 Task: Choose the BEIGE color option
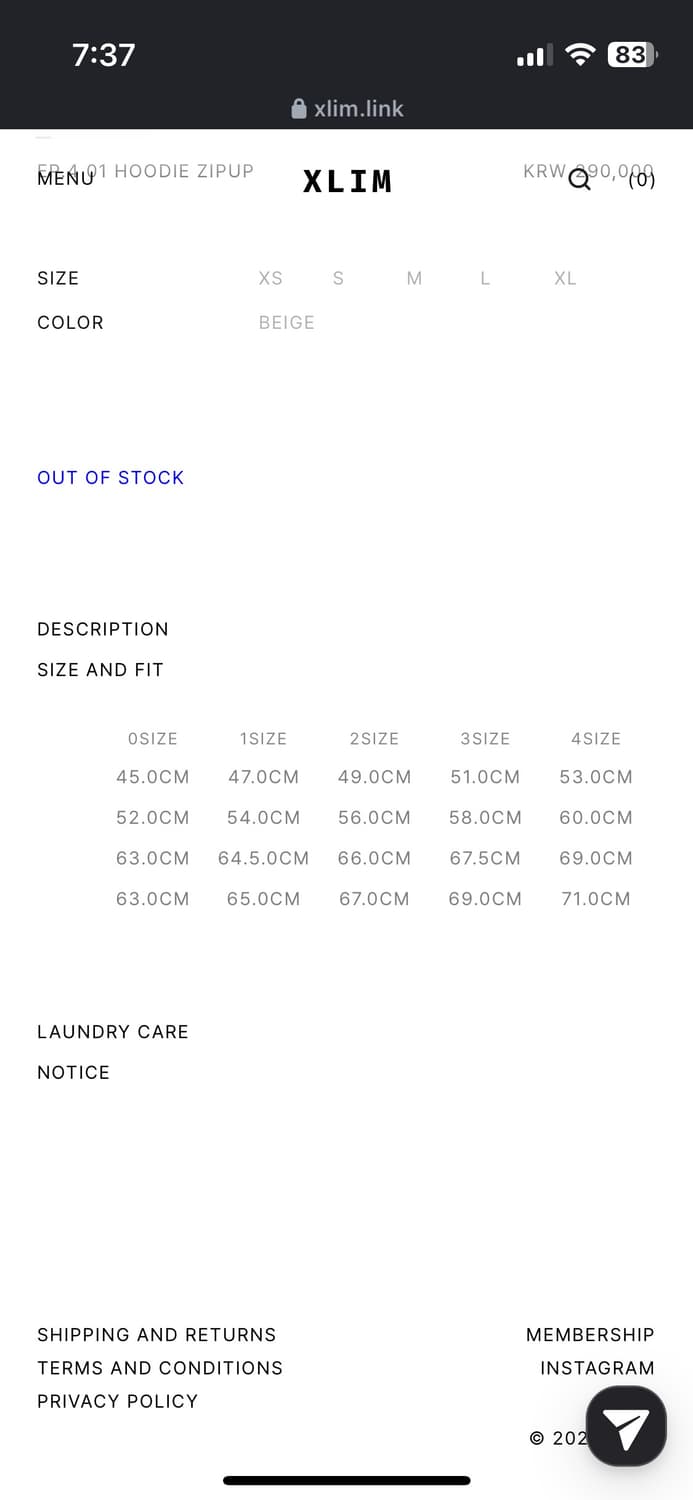click(x=287, y=322)
